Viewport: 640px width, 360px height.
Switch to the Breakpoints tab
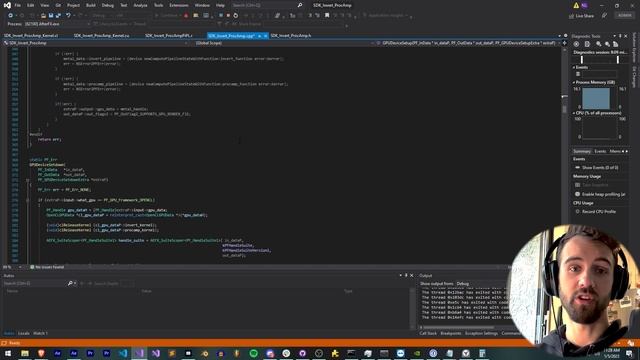(451, 333)
